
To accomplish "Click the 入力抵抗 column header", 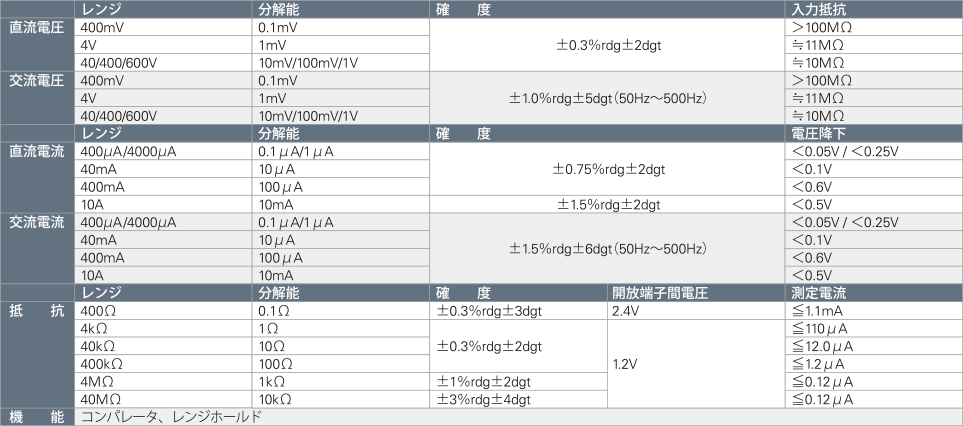I will 874,9.
